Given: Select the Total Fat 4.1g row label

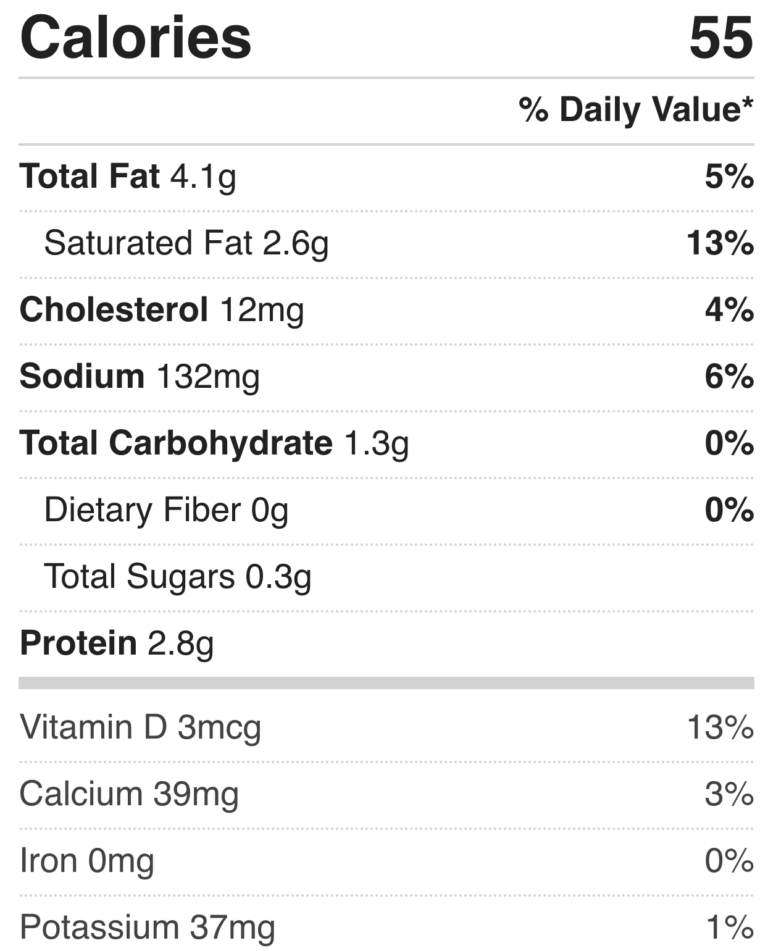Looking at the screenshot, I should point(128,177).
